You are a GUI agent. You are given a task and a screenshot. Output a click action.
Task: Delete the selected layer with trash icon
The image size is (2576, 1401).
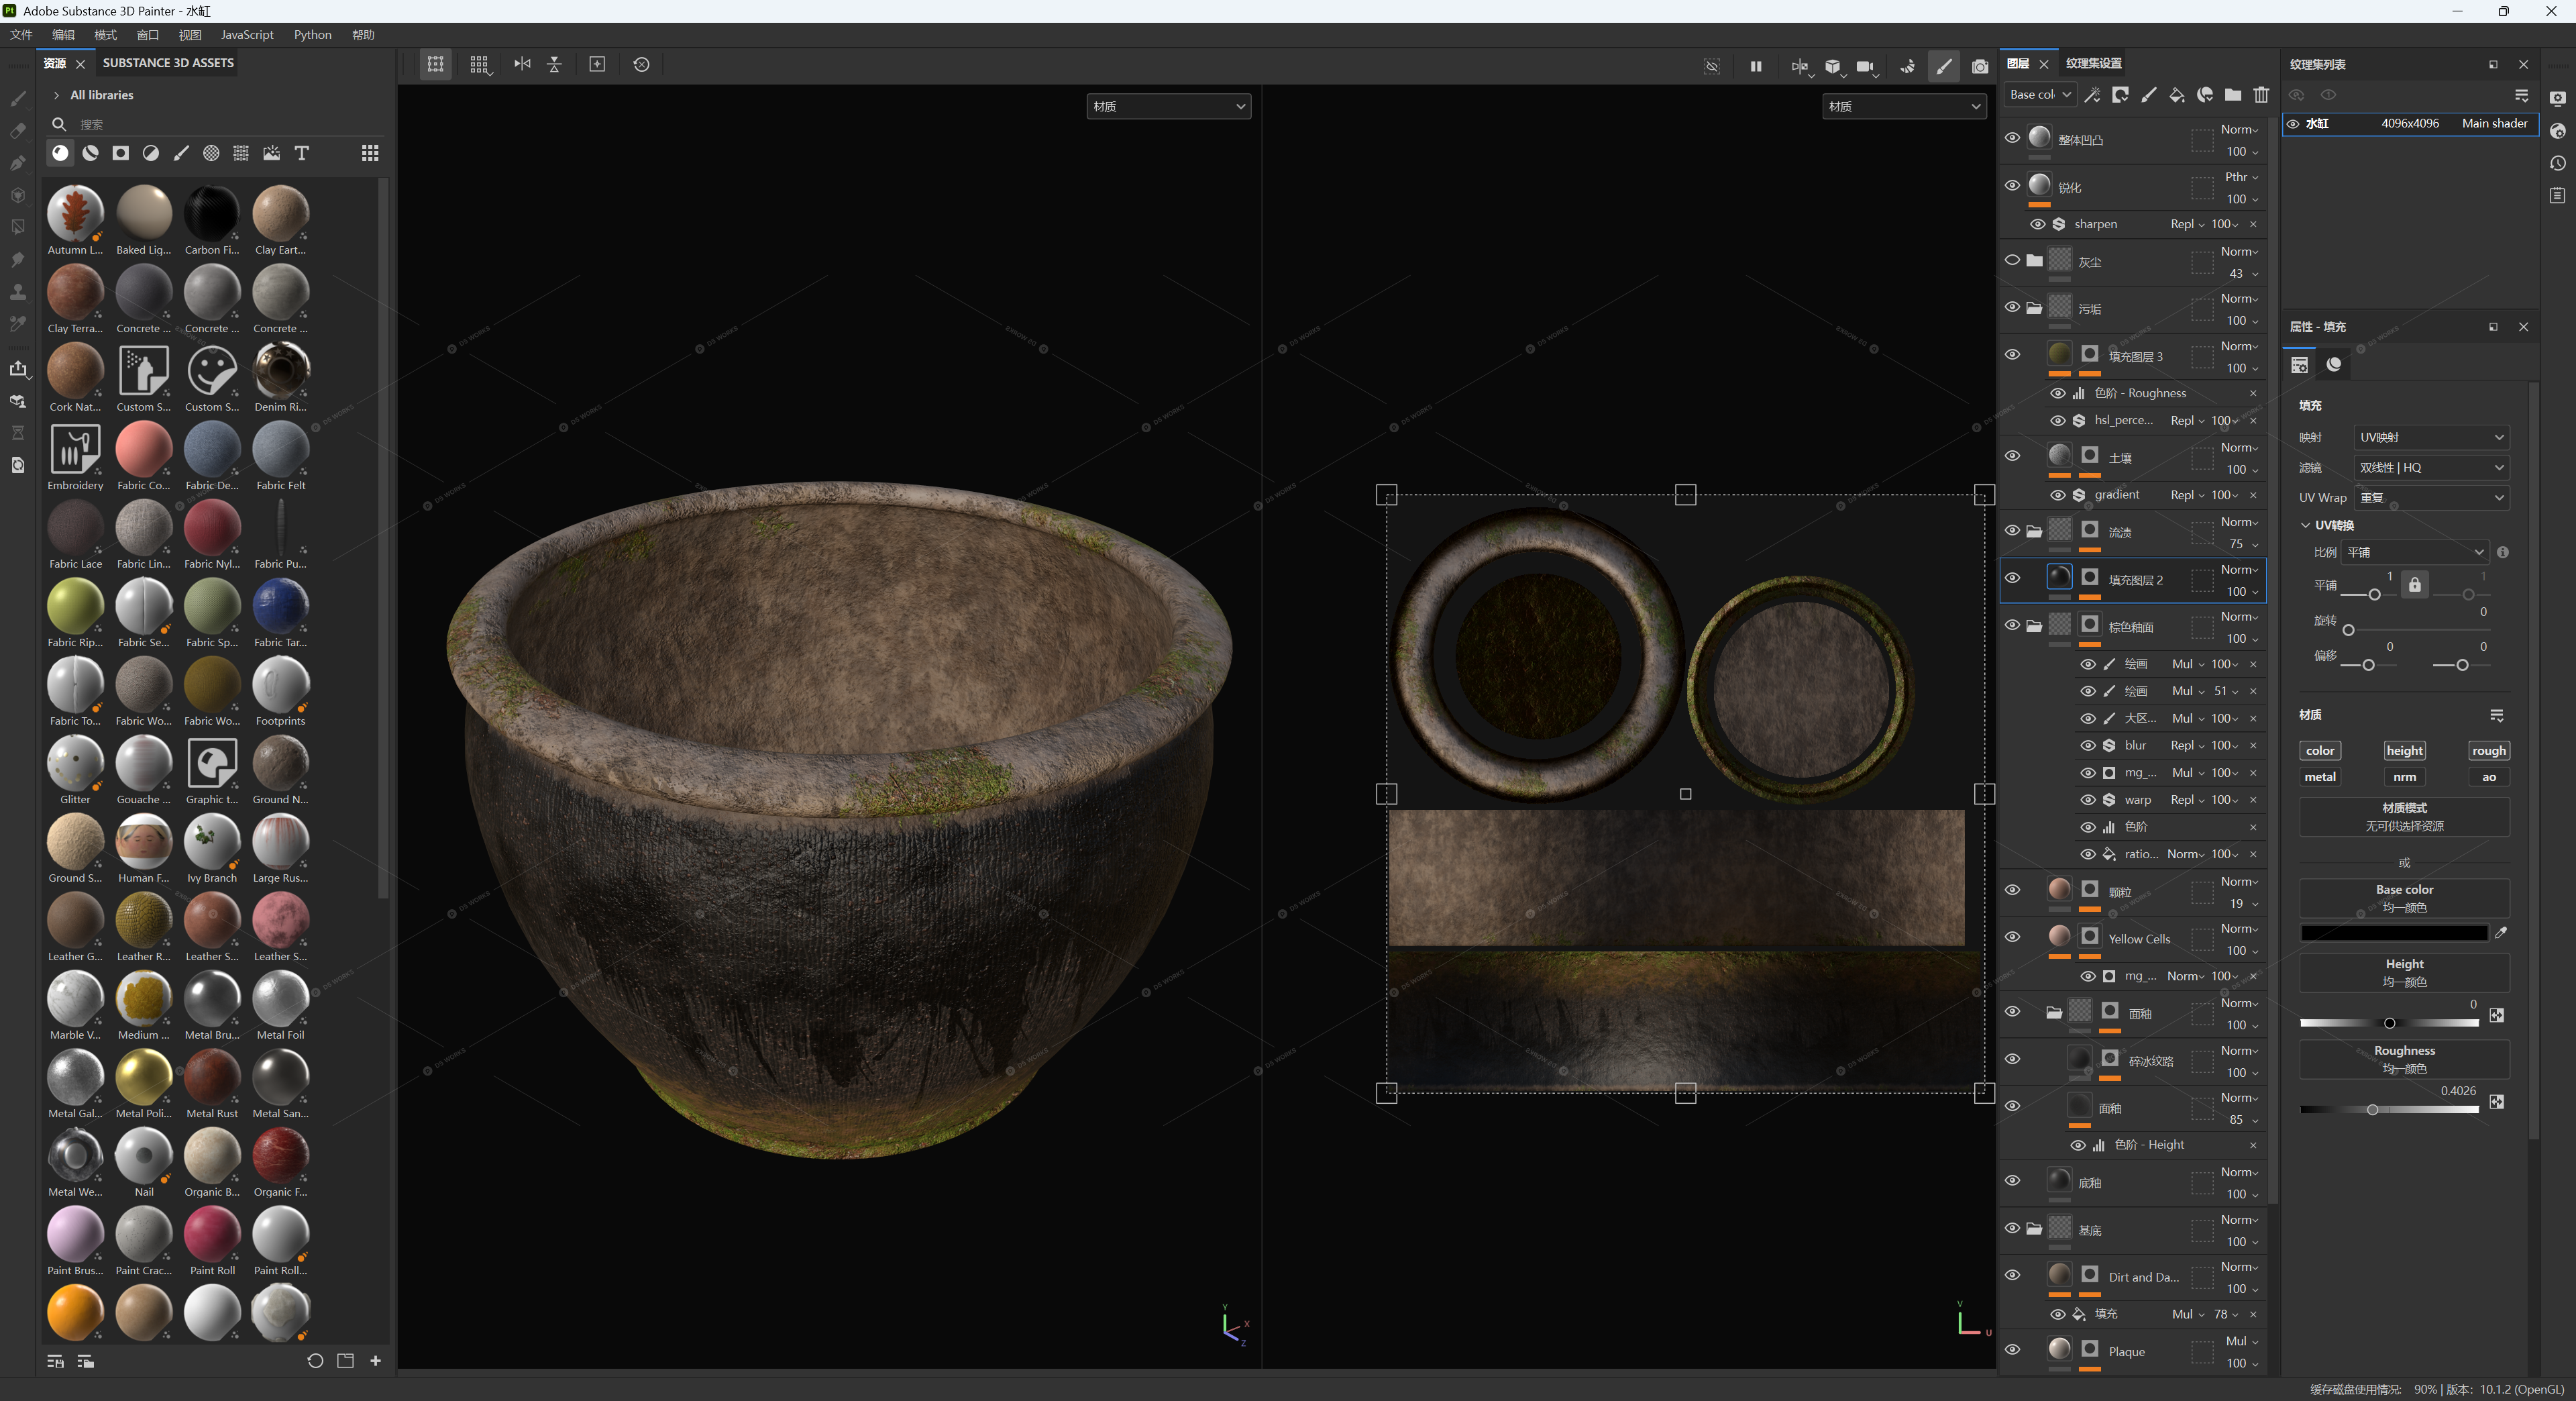coord(2261,94)
